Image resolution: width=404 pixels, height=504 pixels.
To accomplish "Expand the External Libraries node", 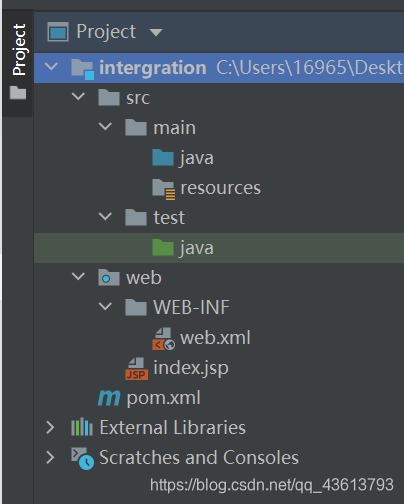I will (50, 427).
